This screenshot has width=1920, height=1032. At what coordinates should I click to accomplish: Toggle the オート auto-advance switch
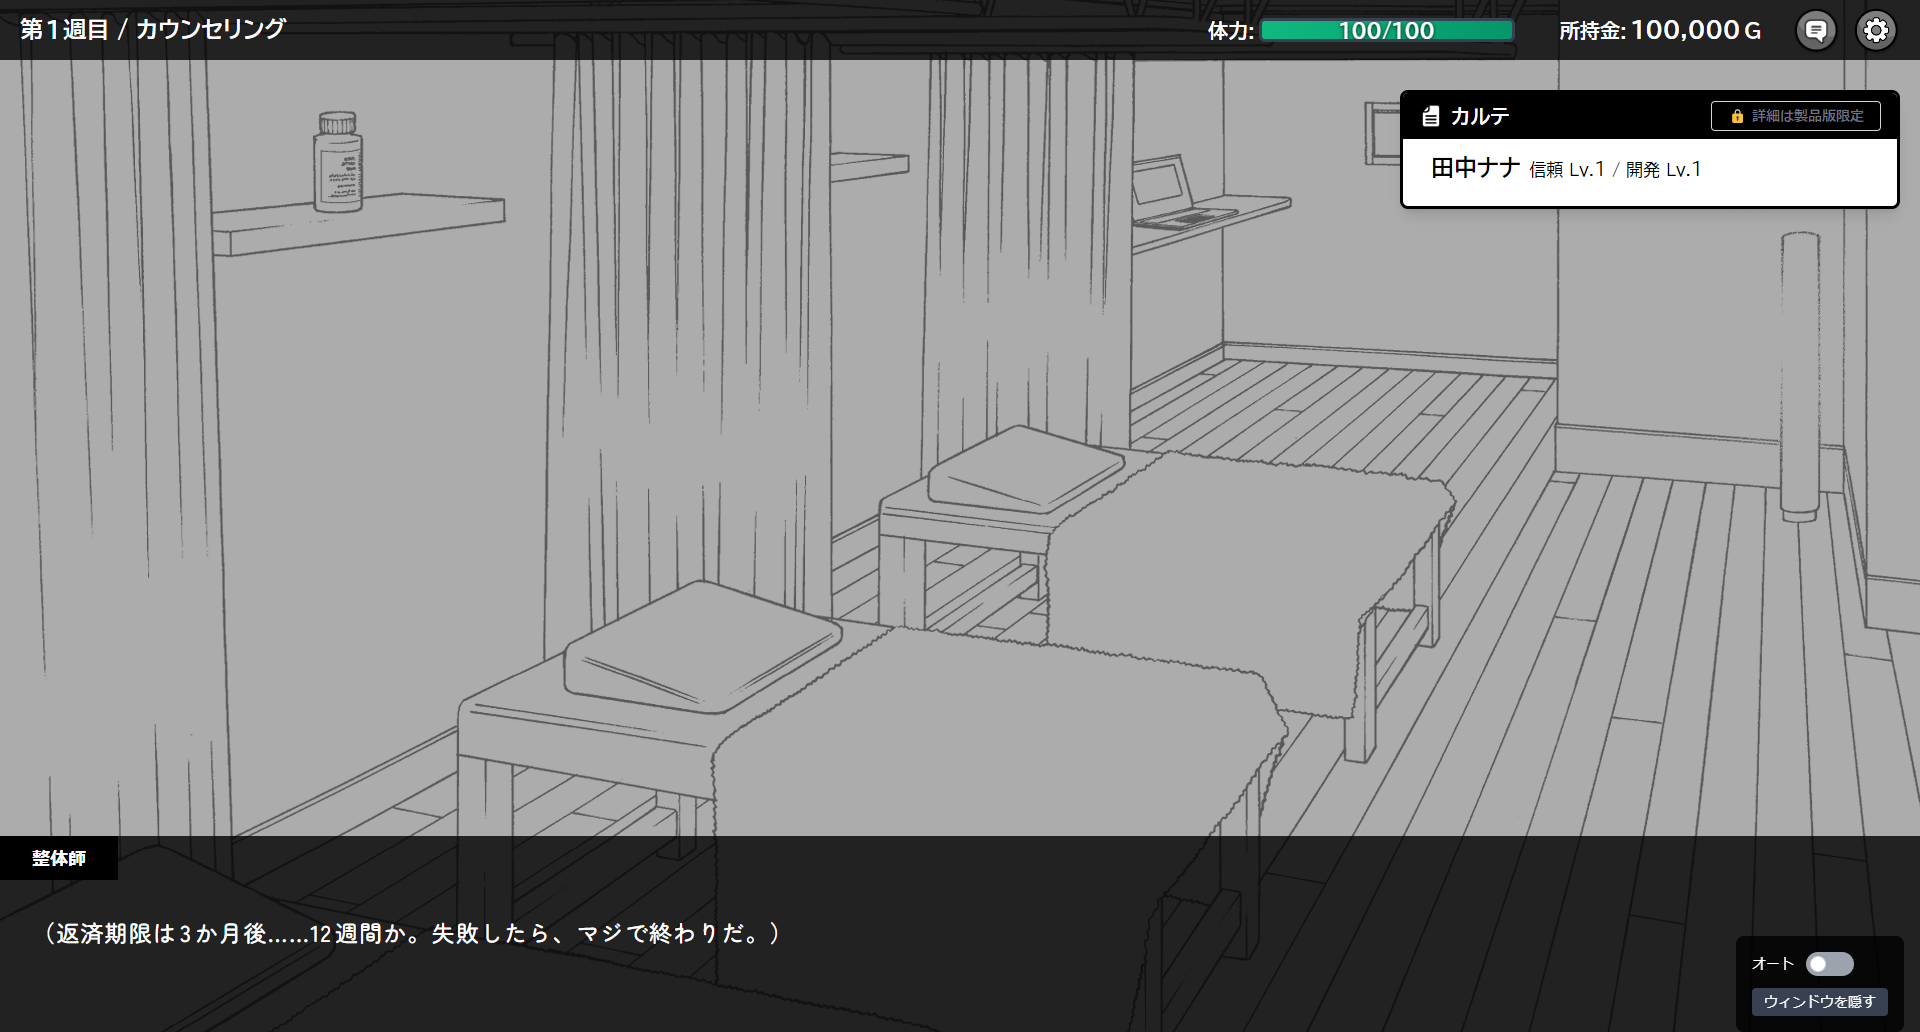1829,964
